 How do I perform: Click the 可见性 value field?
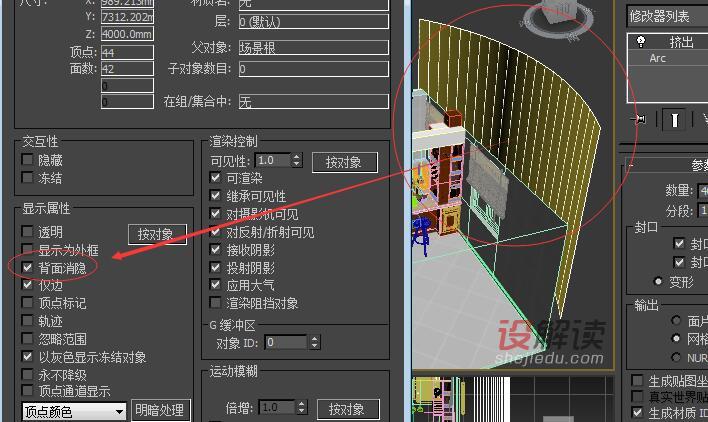point(273,160)
